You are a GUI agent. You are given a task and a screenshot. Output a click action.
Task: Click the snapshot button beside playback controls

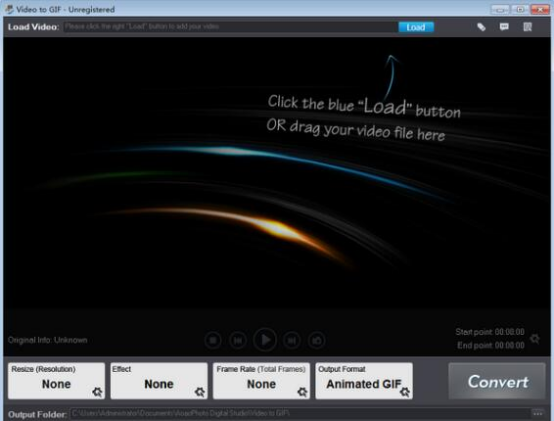tap(317, 340)
